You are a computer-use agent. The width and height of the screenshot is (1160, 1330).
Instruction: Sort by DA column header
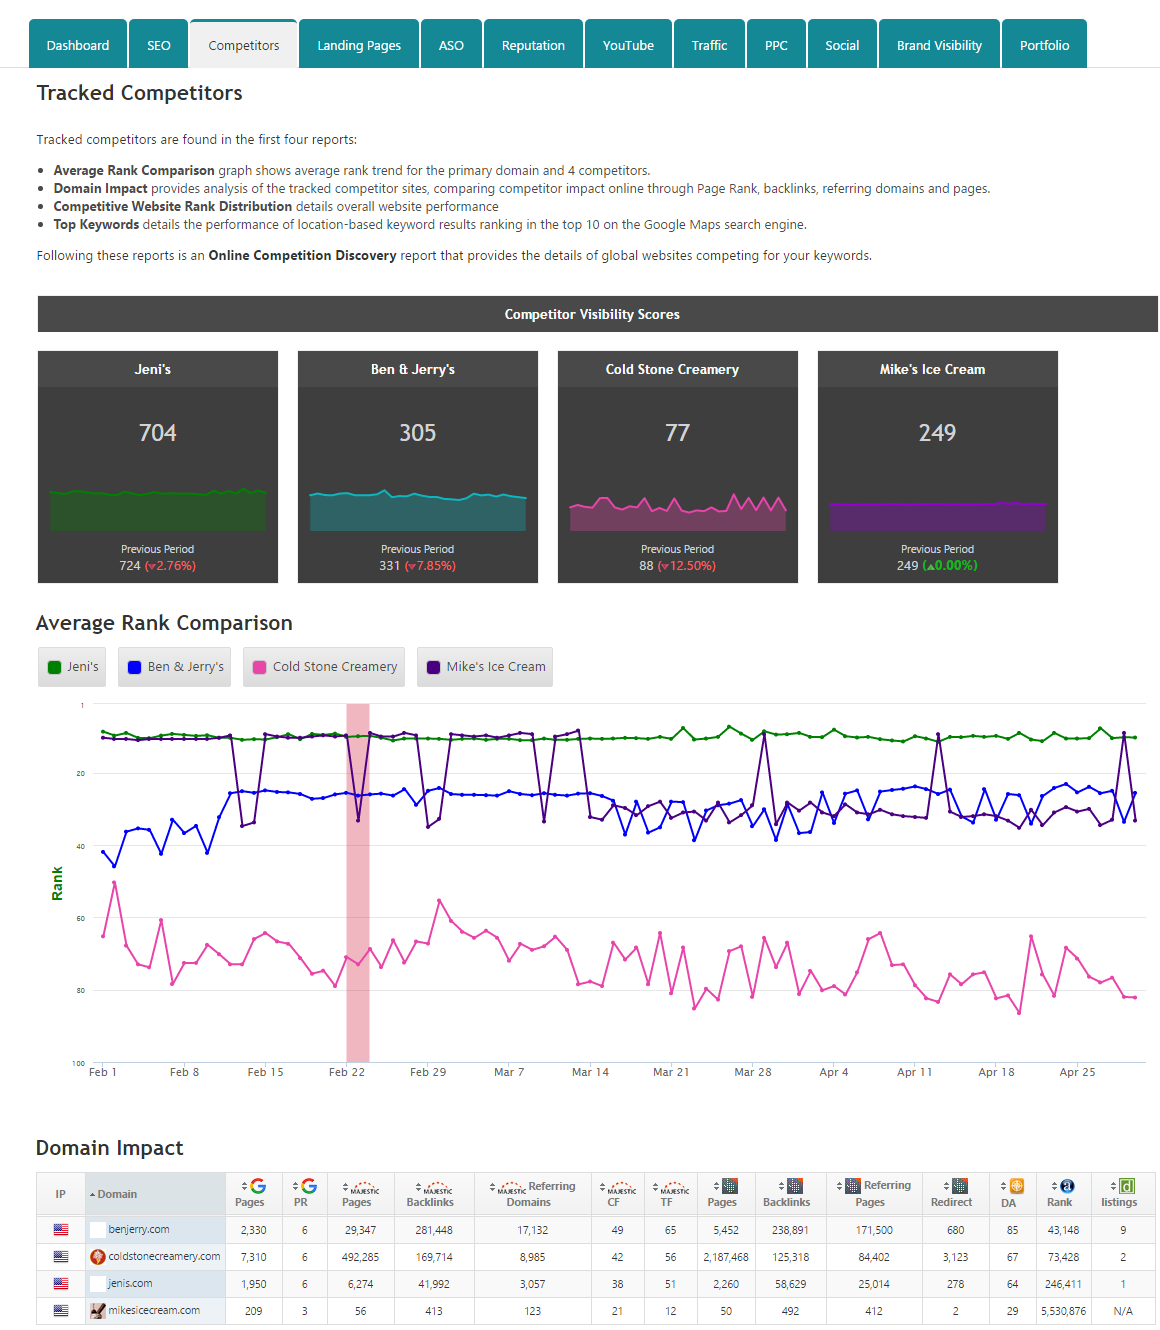point(1012,1194)
